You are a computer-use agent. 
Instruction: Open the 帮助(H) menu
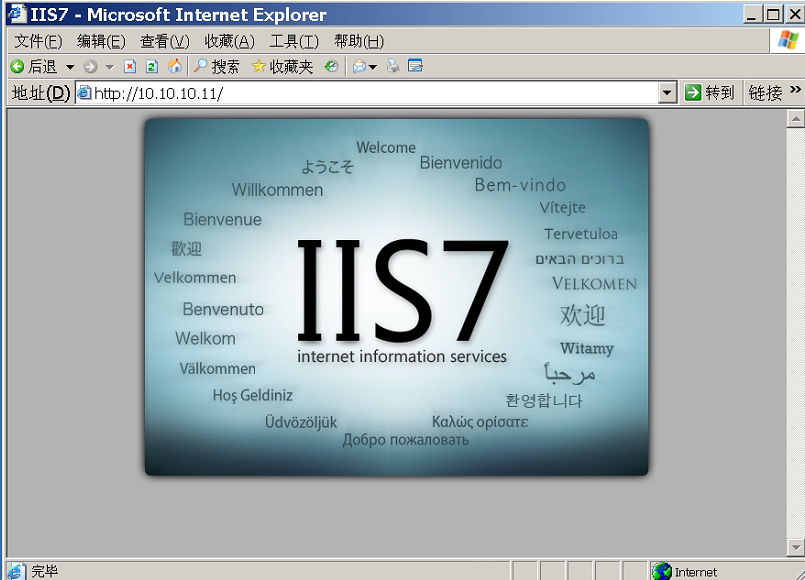[x=359, y=41]
